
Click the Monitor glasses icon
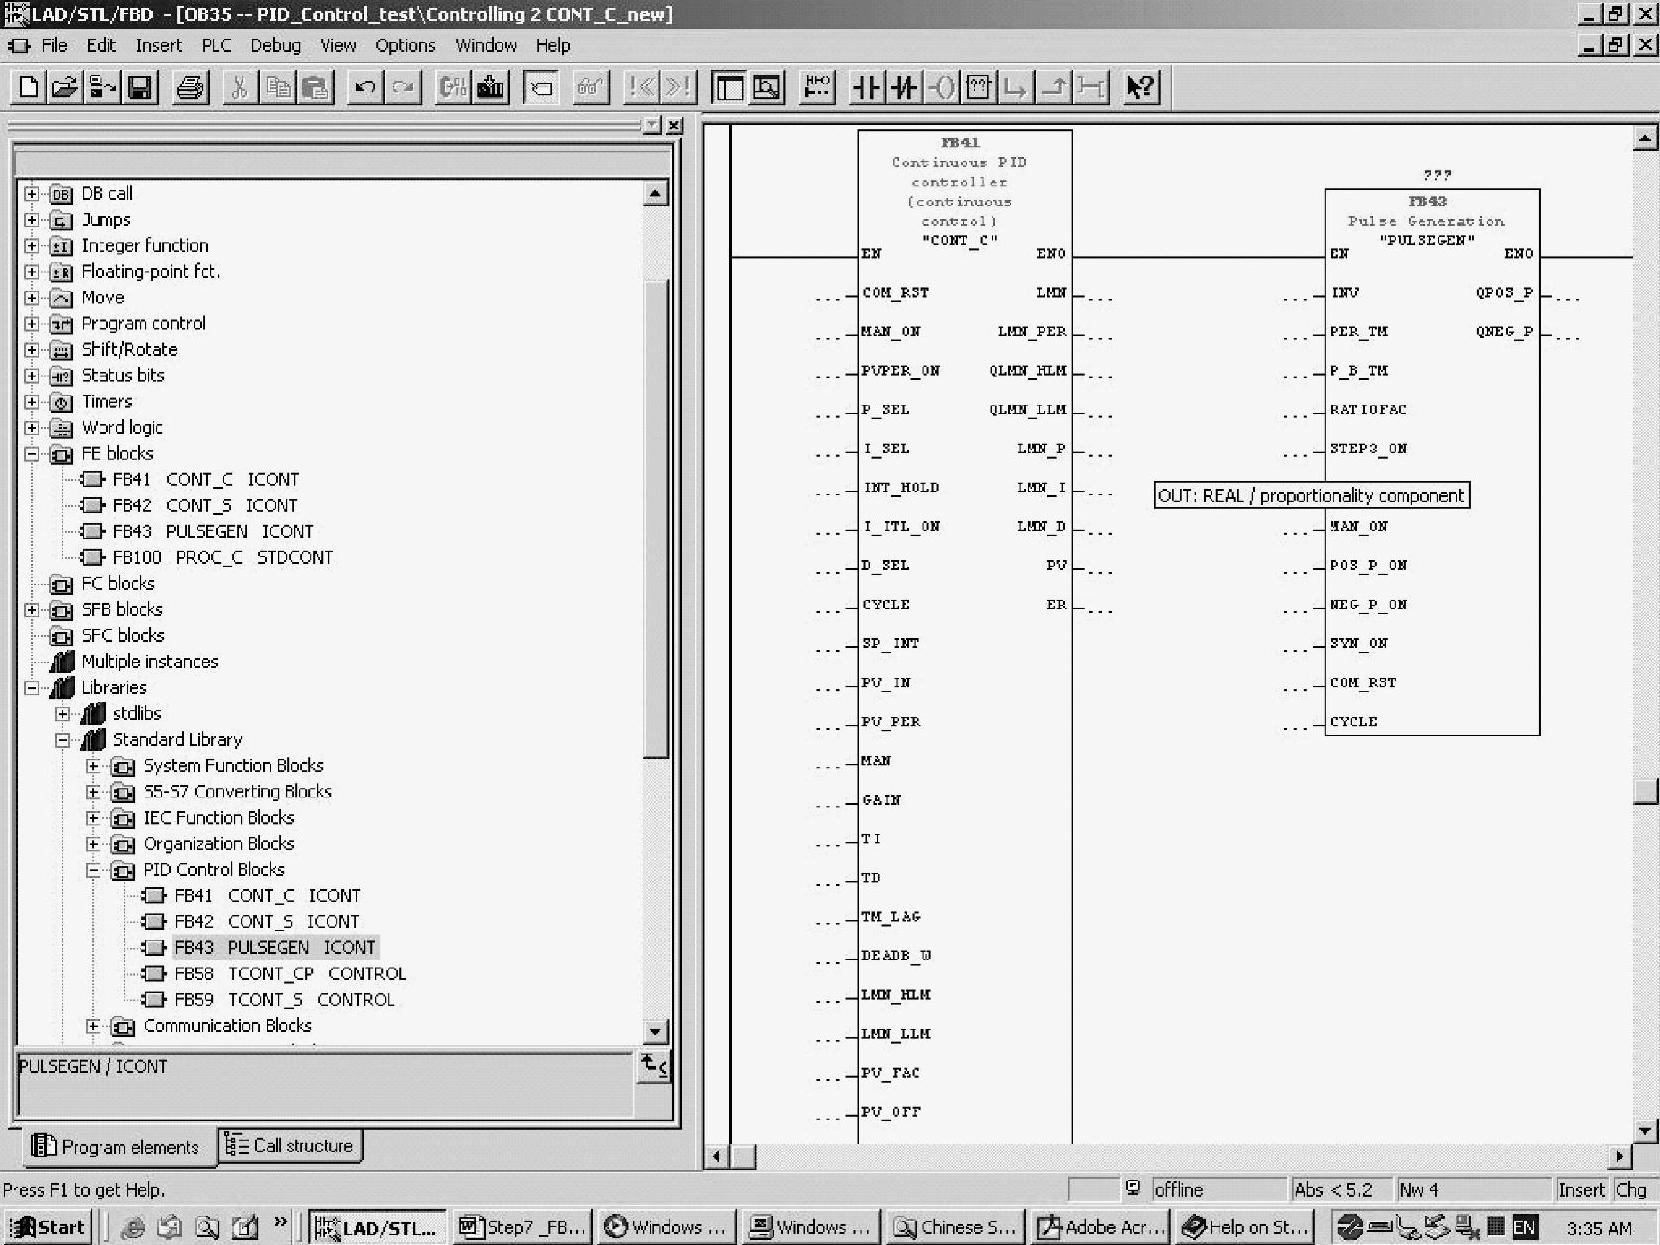pos(591,88)
